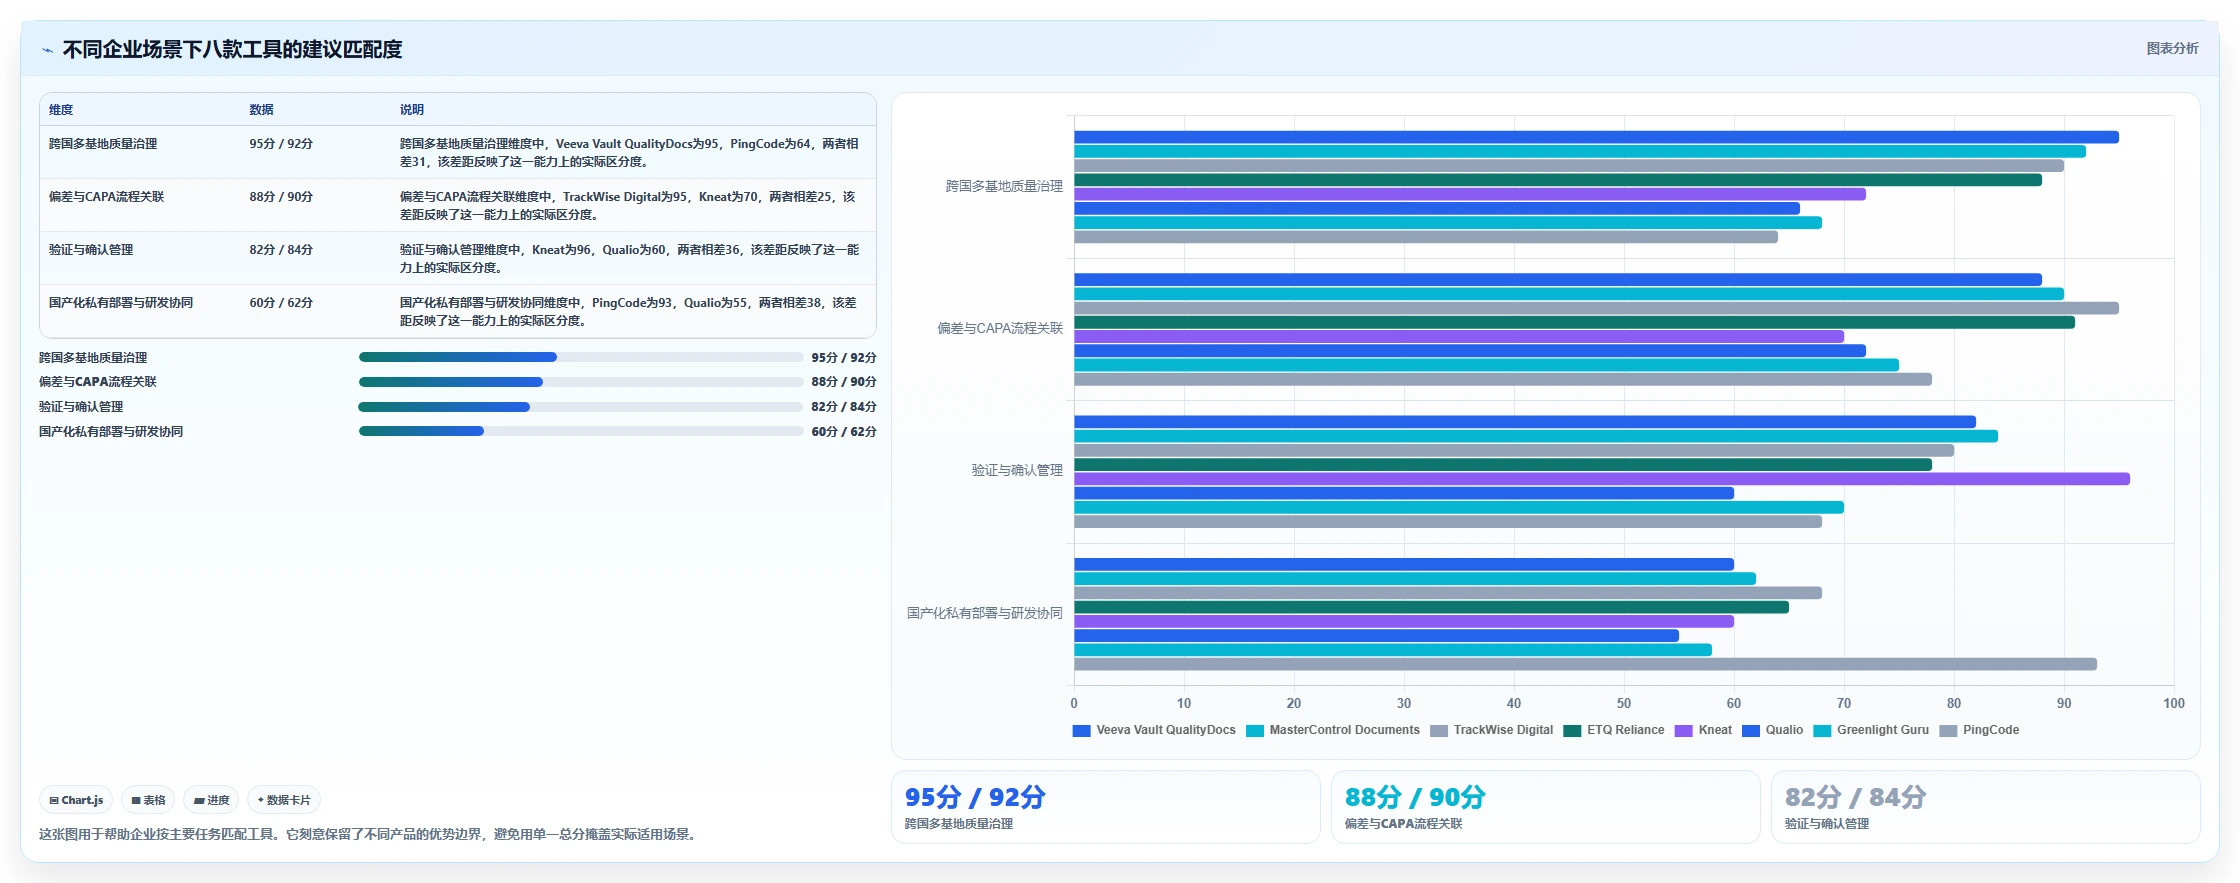Screen dimensions: 2240x883
Task: Click chart y-axis label 国产化私有部署与研发协同
Action: (985, 613)
